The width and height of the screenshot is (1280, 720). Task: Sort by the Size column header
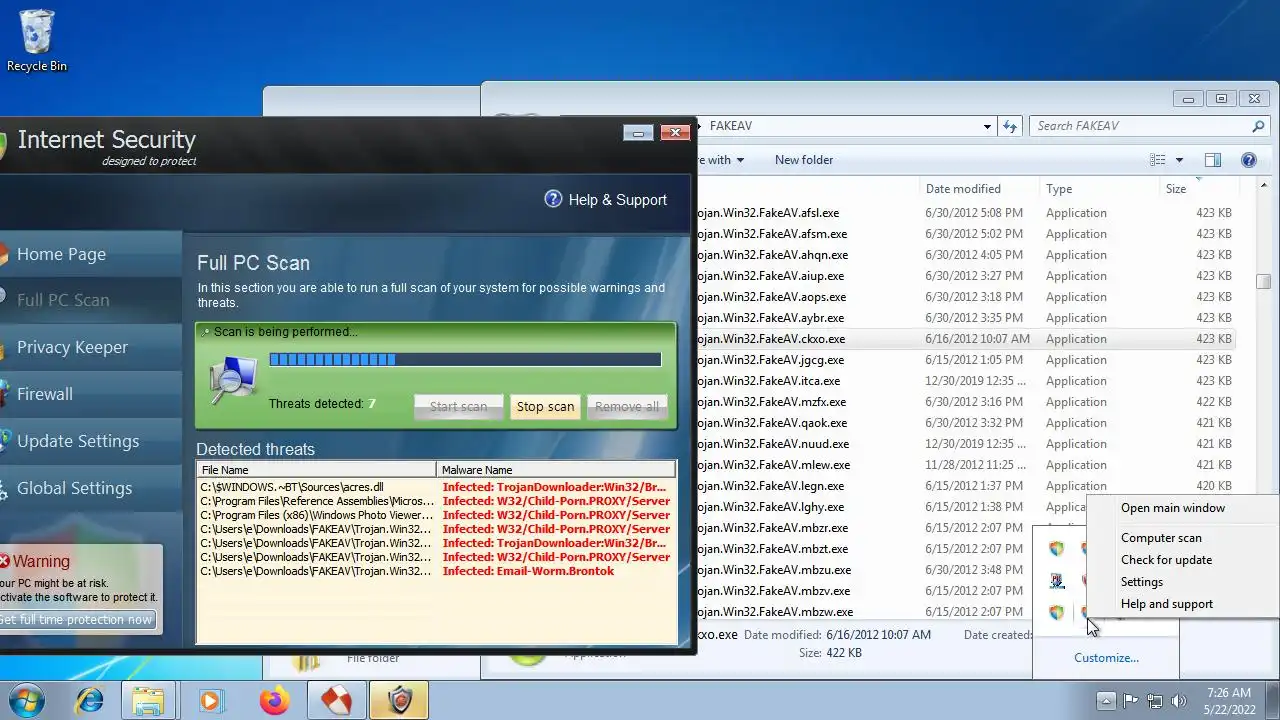[x=1199, y=189]
